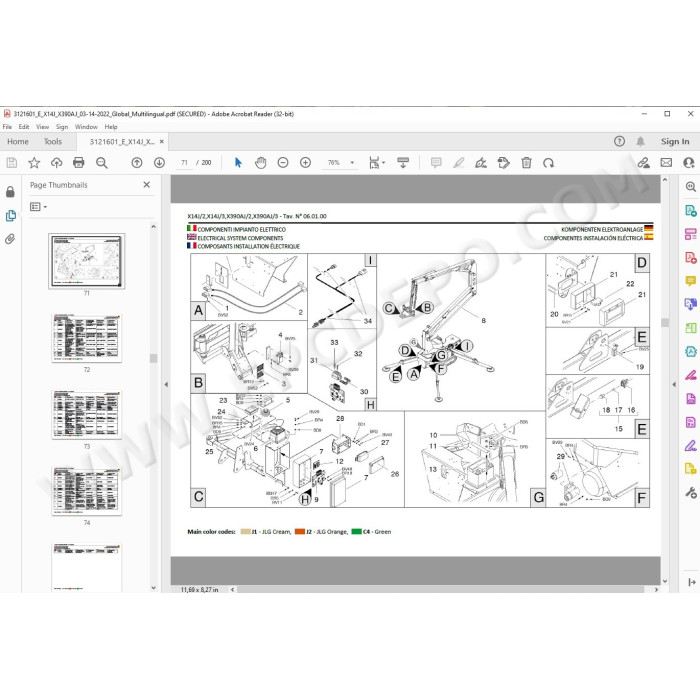Image resolution: width=700 pixels, height=700 pixels.
Task: Select the page 71 thumbnail
Action: click(87, 261)
